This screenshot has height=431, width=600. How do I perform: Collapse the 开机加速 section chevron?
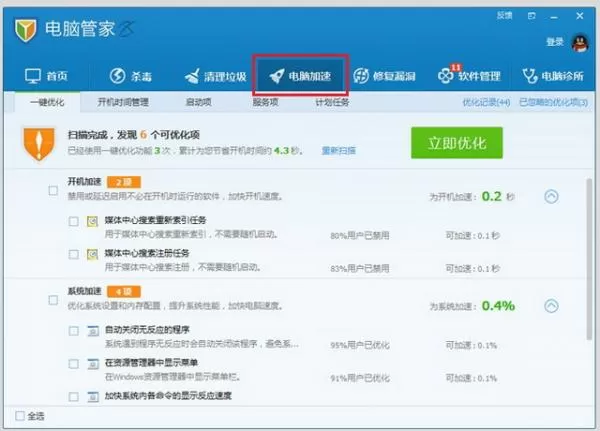click(x=551, y=196)
